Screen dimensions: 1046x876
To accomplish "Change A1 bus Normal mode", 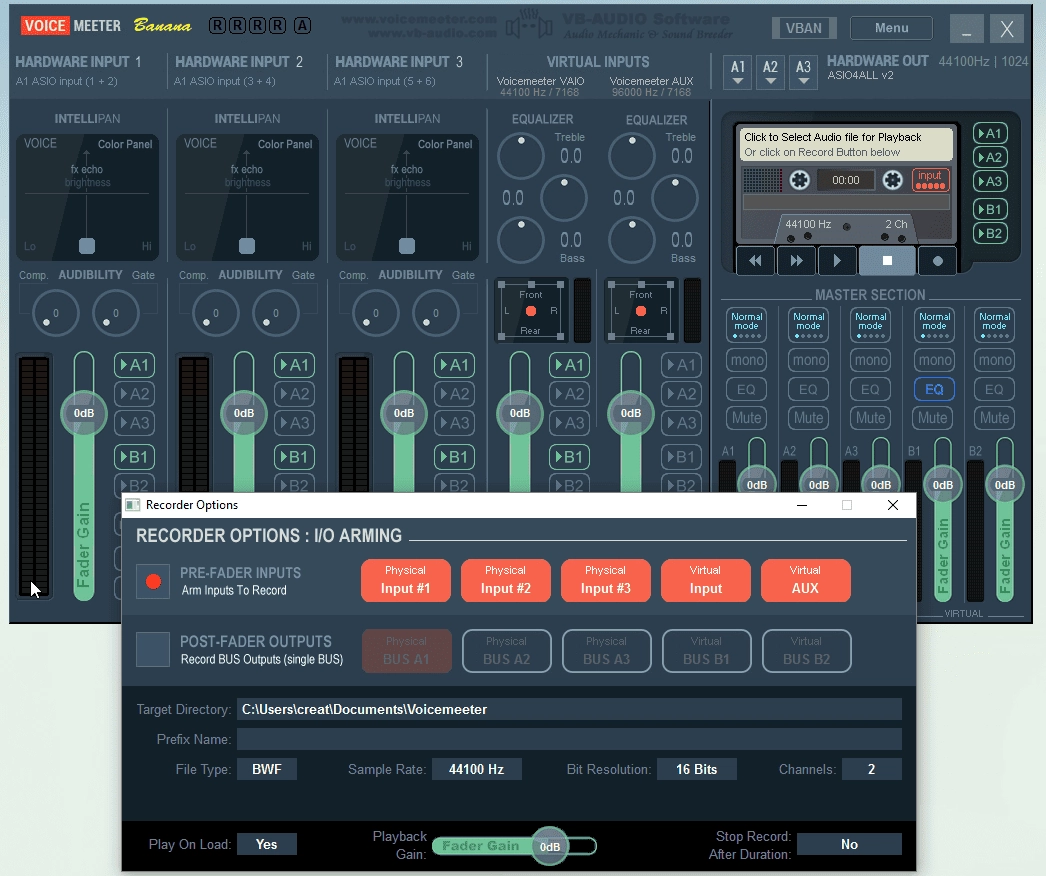I will tap(746, 325).
